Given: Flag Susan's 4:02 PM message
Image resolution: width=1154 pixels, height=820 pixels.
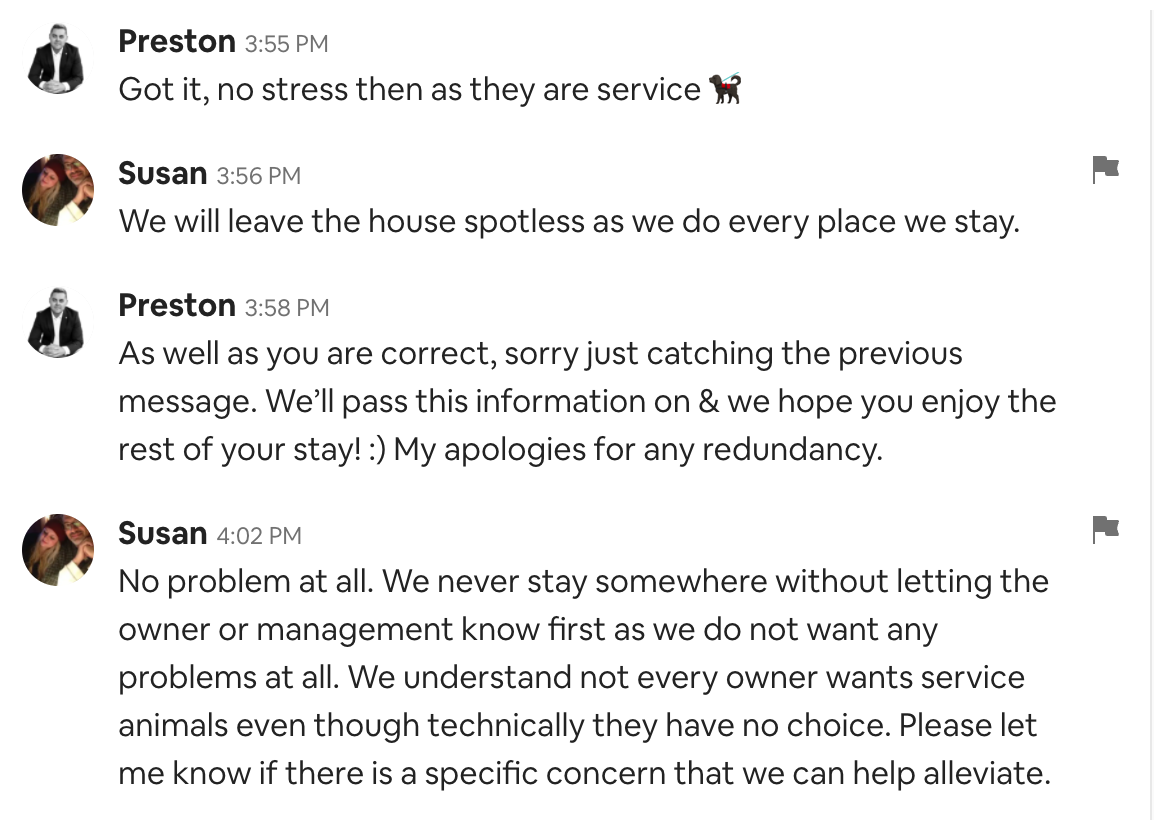Looking at the screenshot, I should tap(1105, 529).
